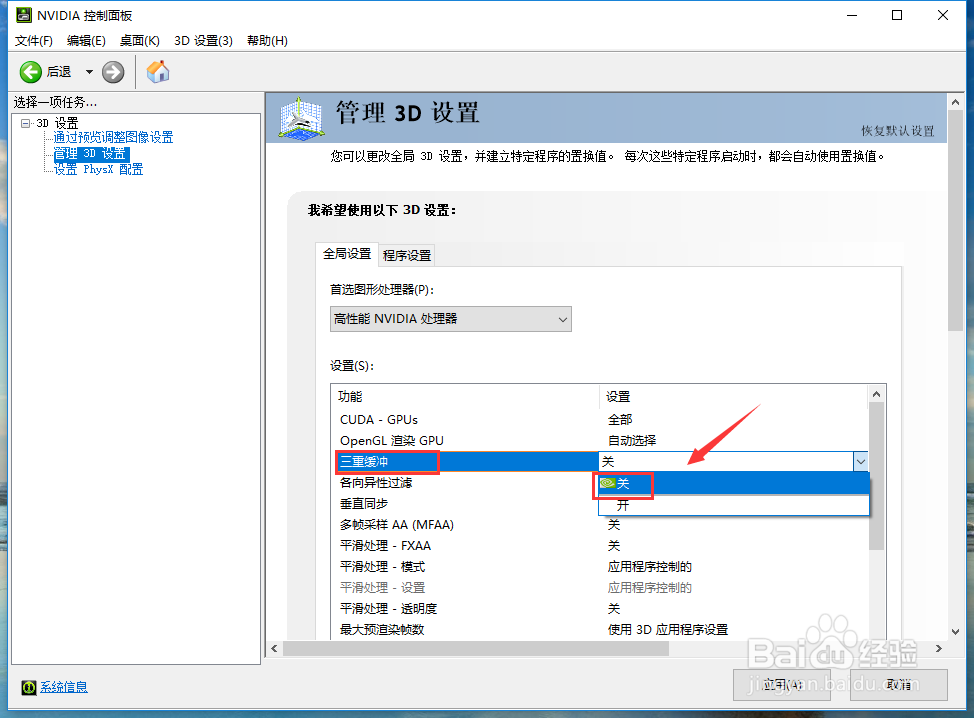Select the CUDA - GPUs row
This screenshot has width=974, height=718.
tap(599, 420)
